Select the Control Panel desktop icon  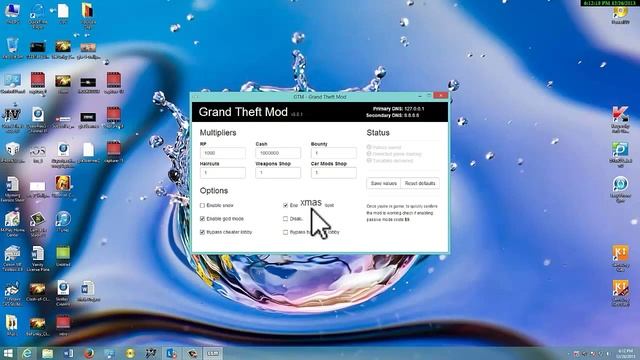coord(12,84)
